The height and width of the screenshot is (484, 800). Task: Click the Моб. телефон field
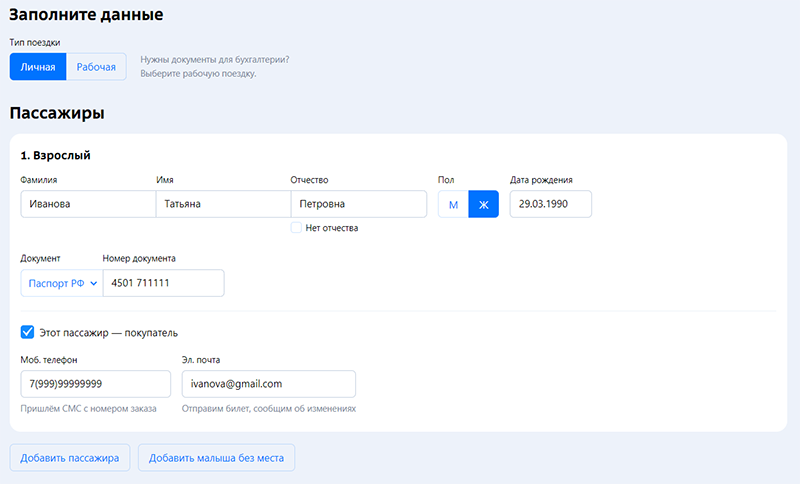pyautogui.click(x=95, y=384)
